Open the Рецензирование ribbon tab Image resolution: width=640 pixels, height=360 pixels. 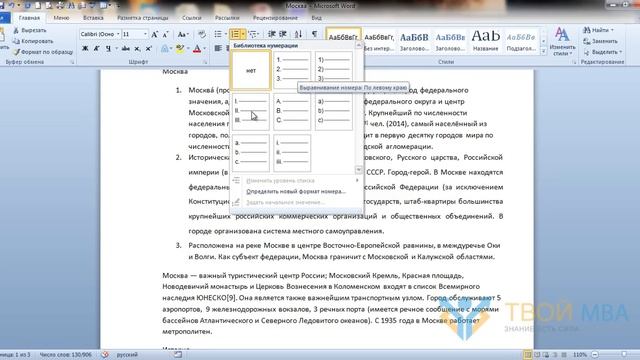pos(275,18)
